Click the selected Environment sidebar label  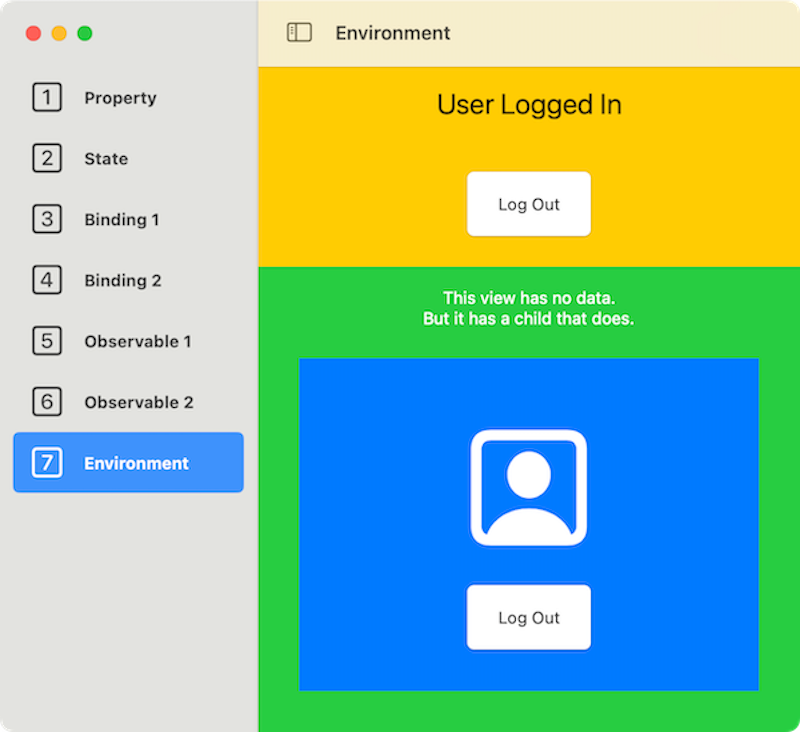[x=136, y=464]
